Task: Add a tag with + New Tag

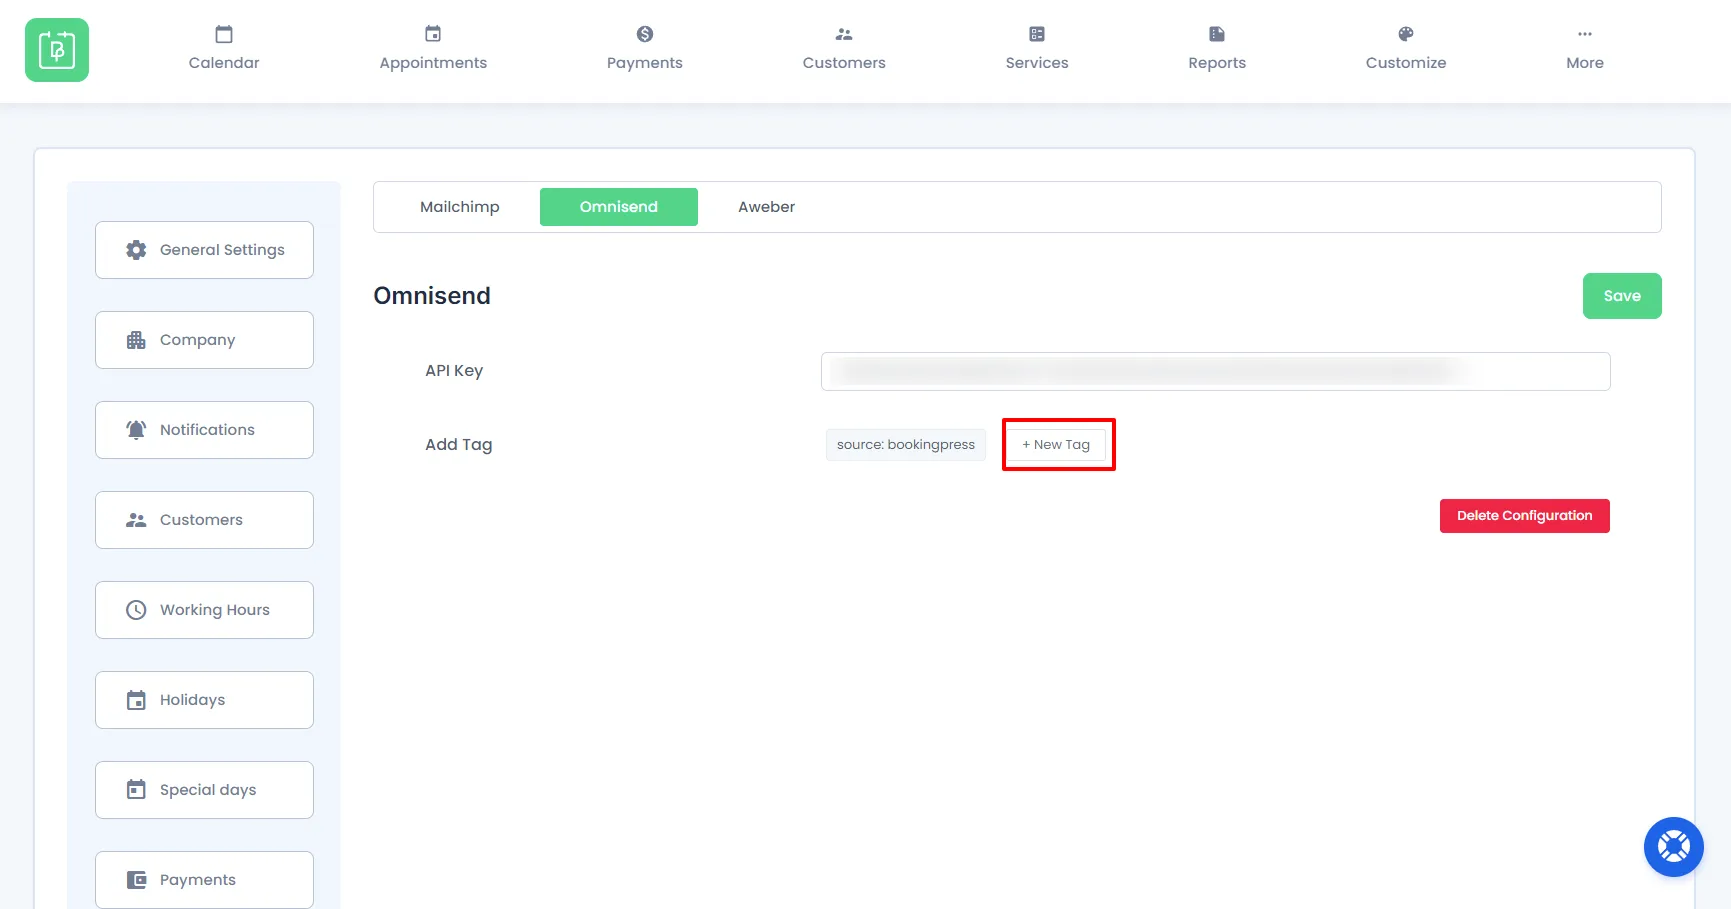Action: tap(1056, 445)
